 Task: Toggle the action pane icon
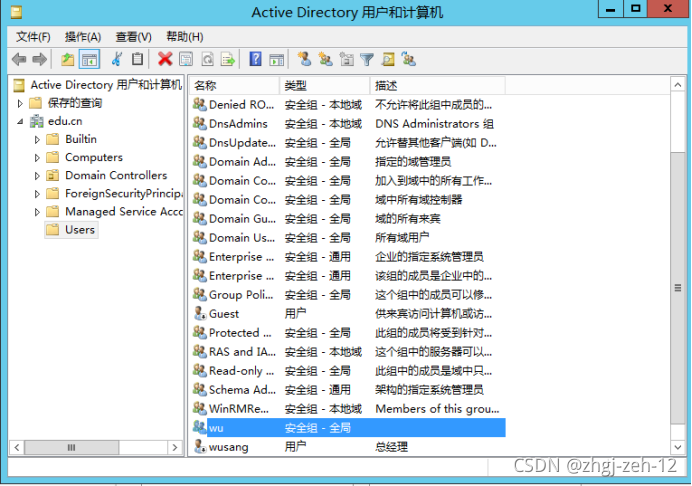point(277,59)
